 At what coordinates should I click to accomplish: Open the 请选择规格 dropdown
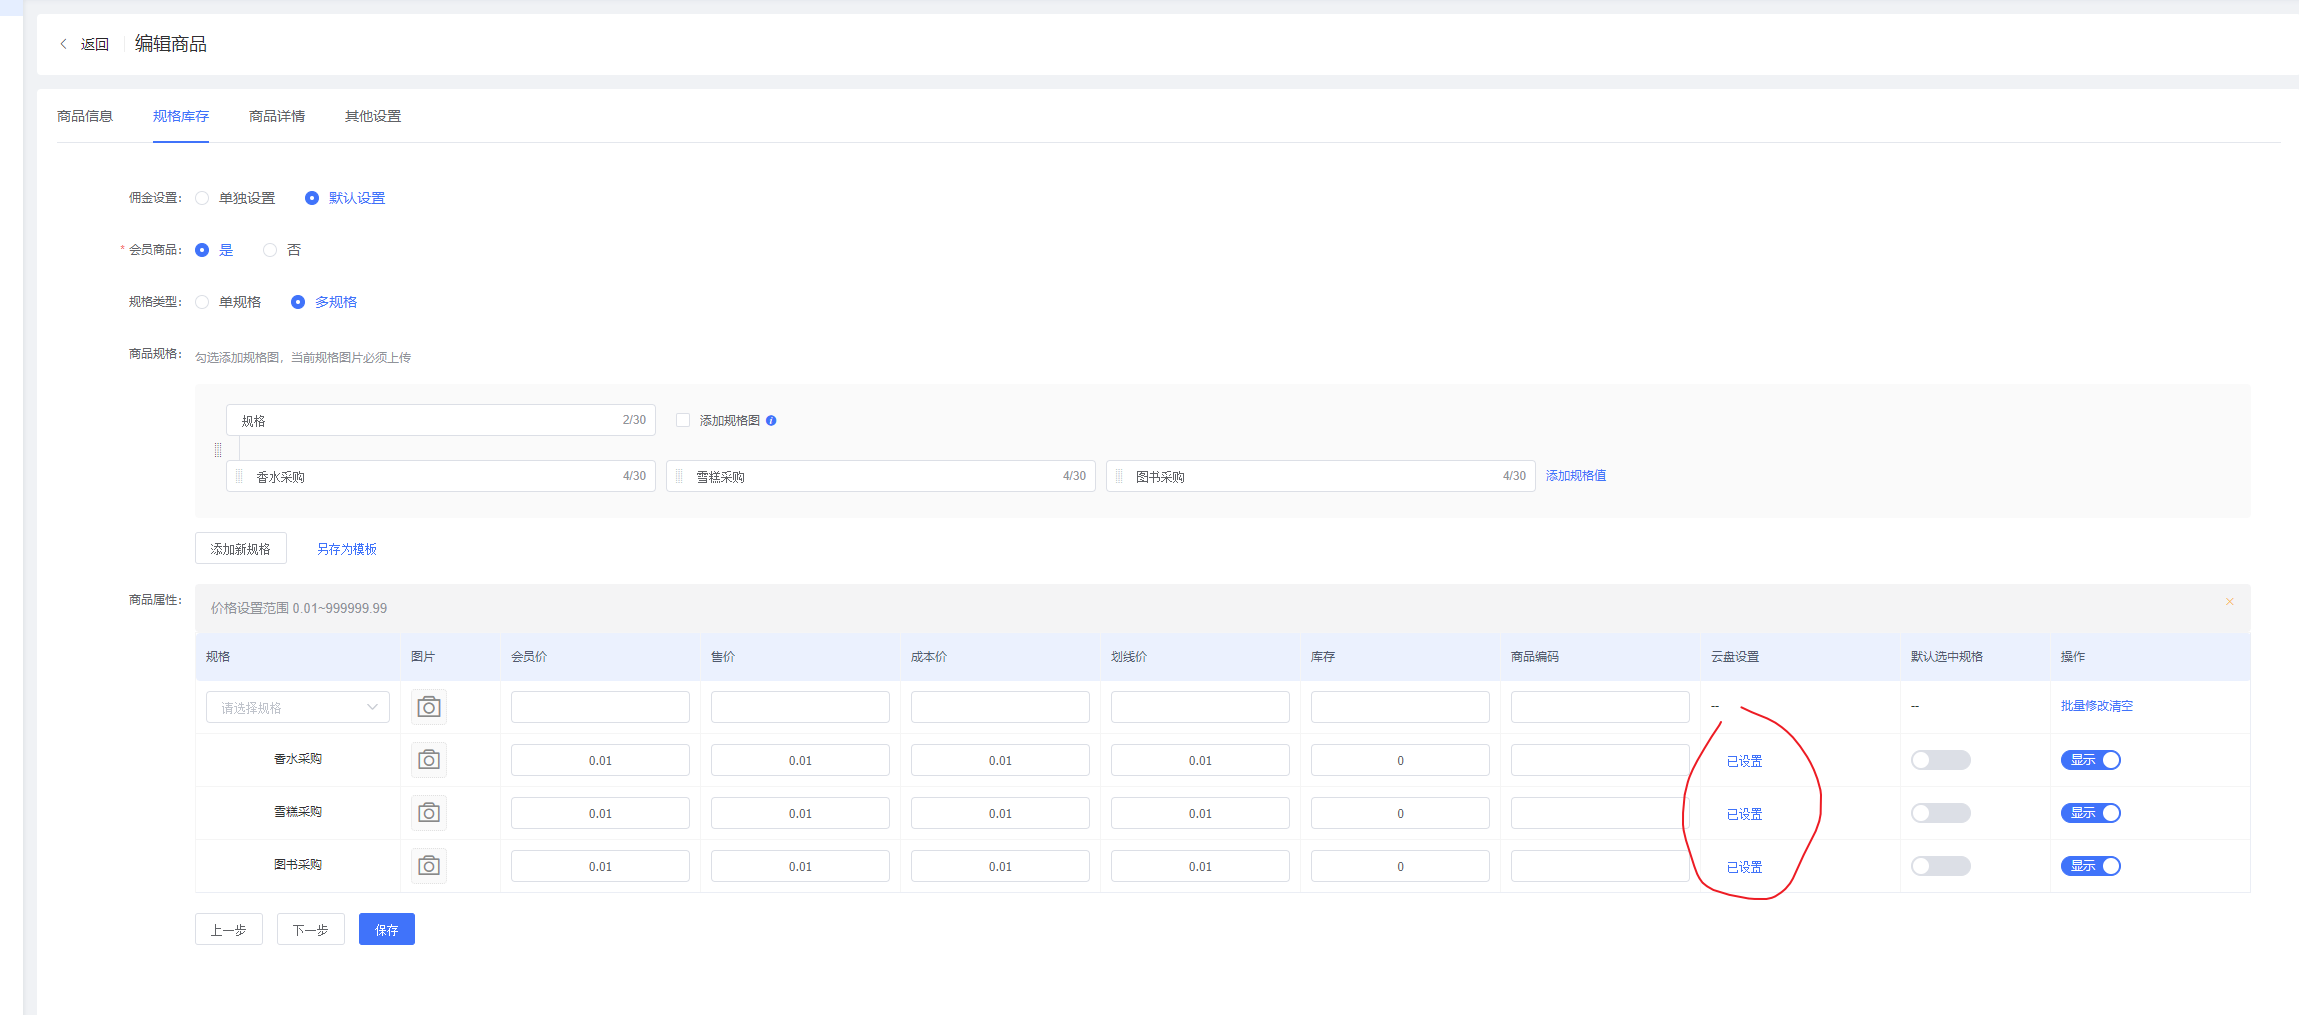click(298, 707)
